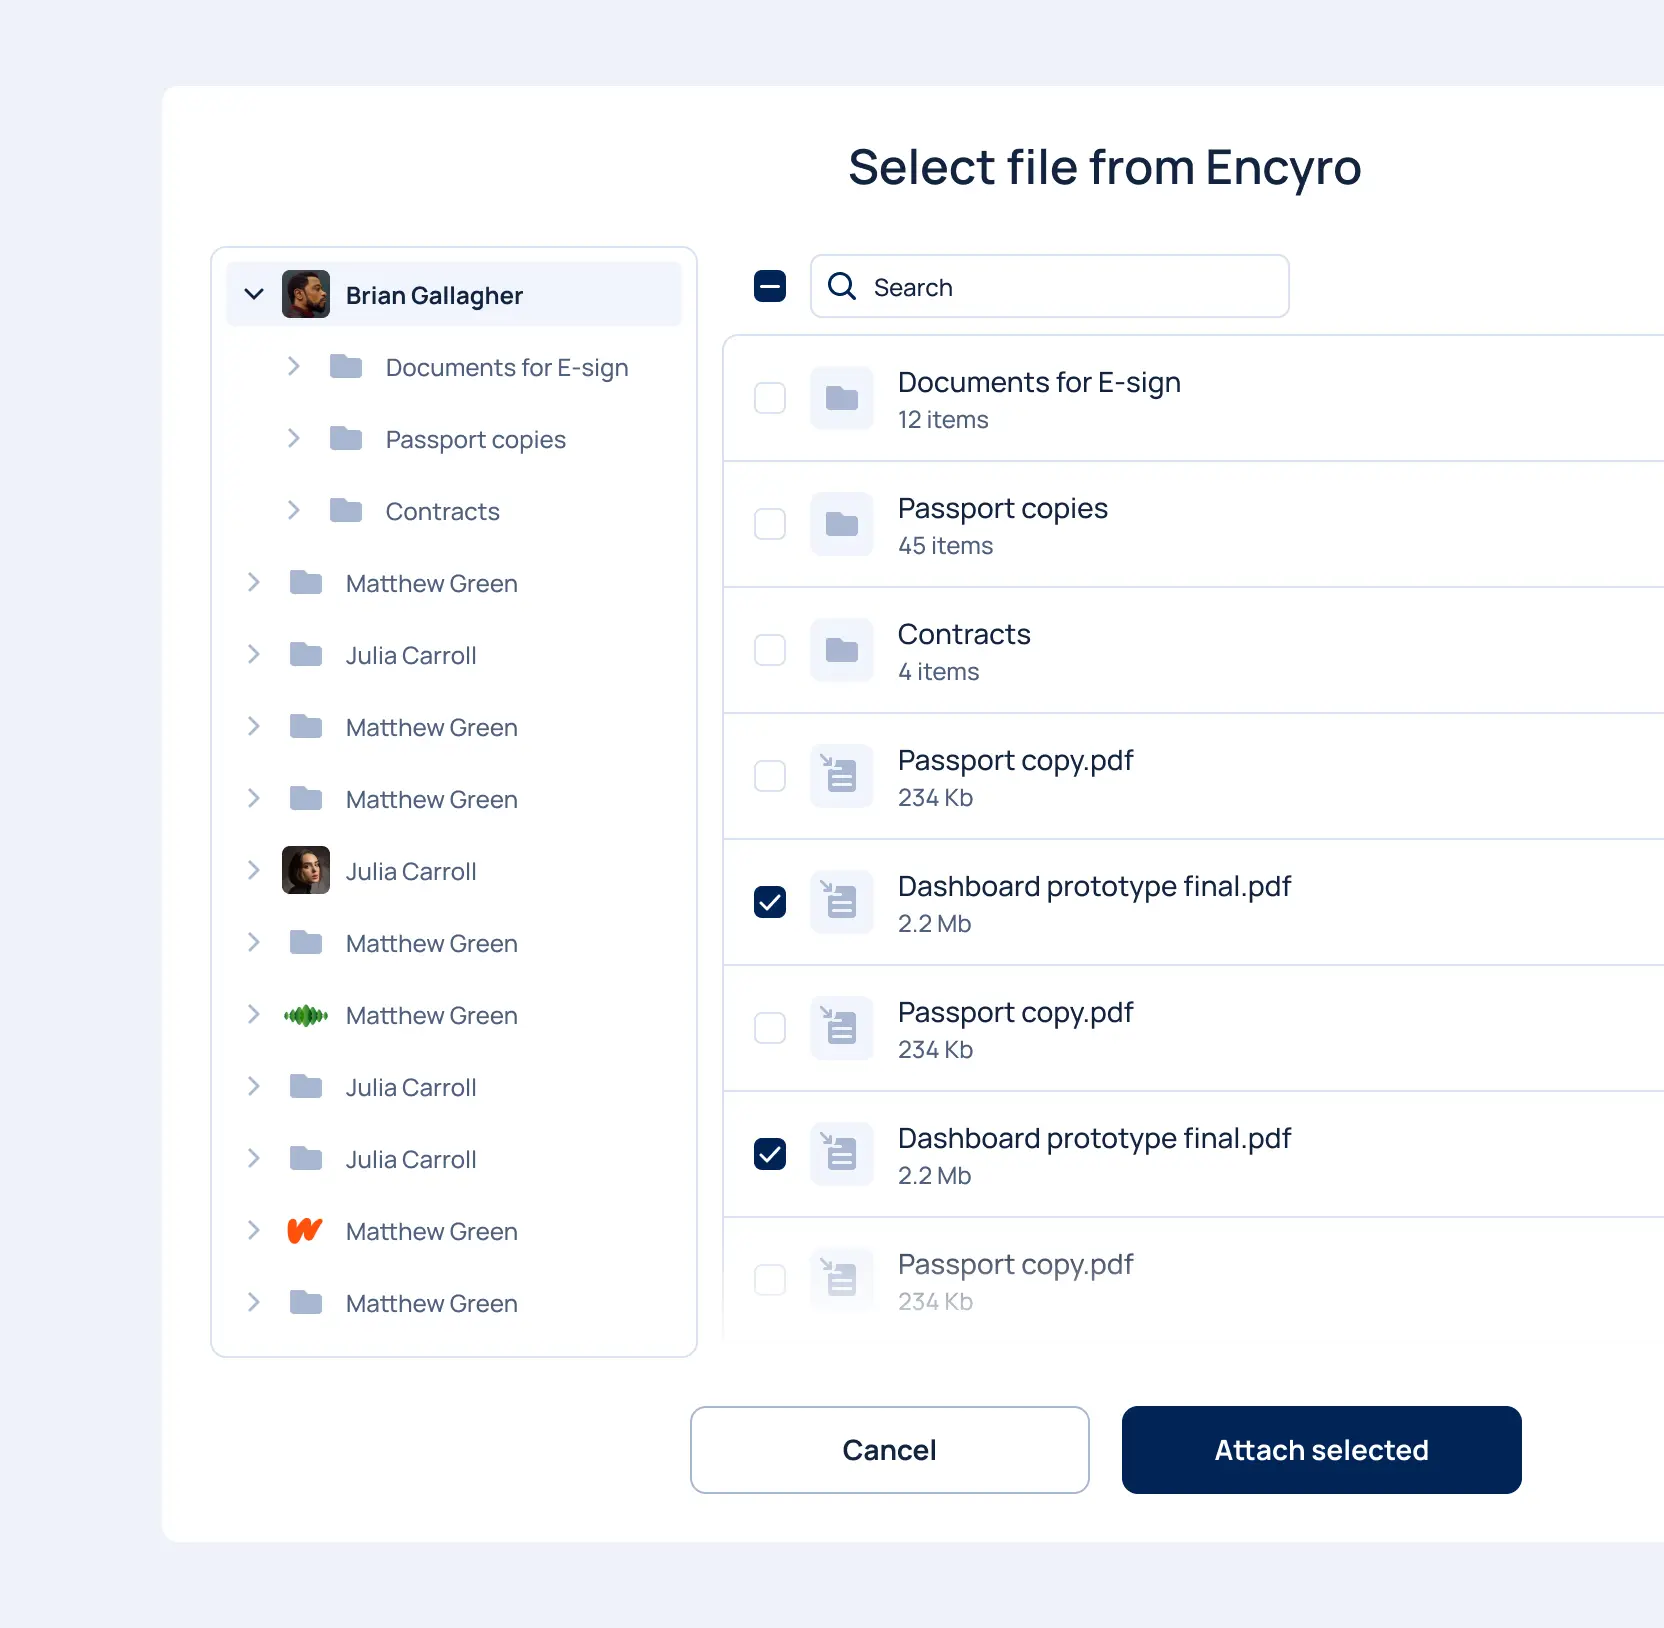Click the Contracts folder icon in the tree
1664x1628 pixels.
point(346,510)
